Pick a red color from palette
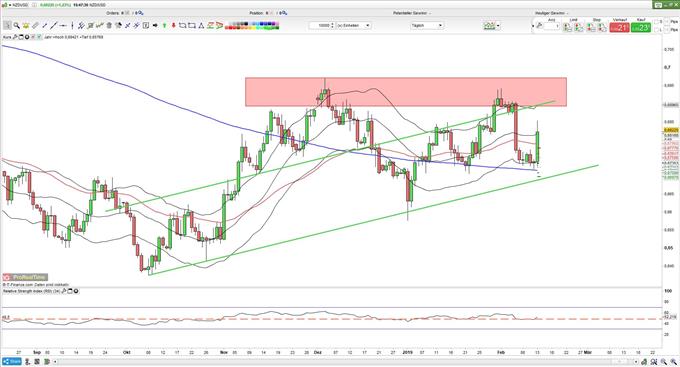The width and height of the screenshot is (680, 367). pos(230,28)
